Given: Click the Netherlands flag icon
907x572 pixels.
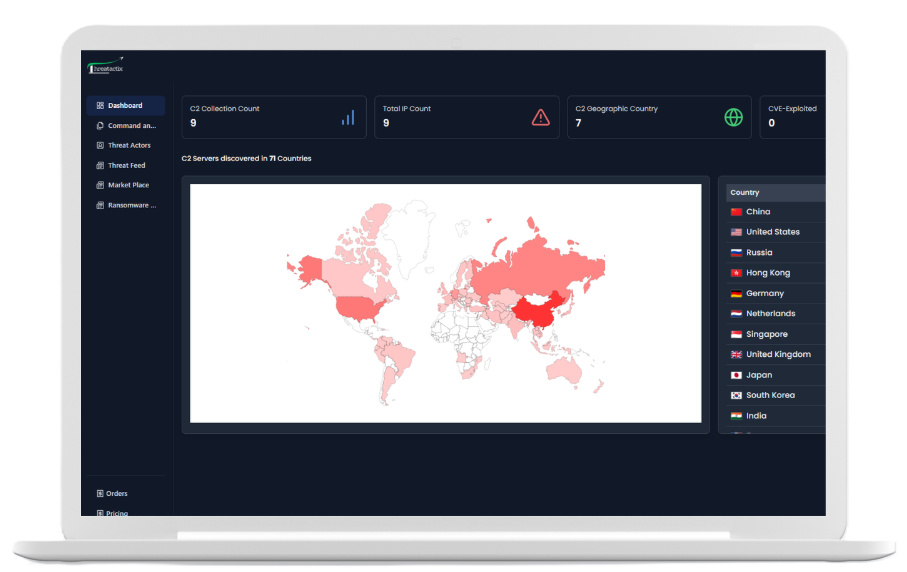Looking at the screenshot, I should (x=736, y=313).
